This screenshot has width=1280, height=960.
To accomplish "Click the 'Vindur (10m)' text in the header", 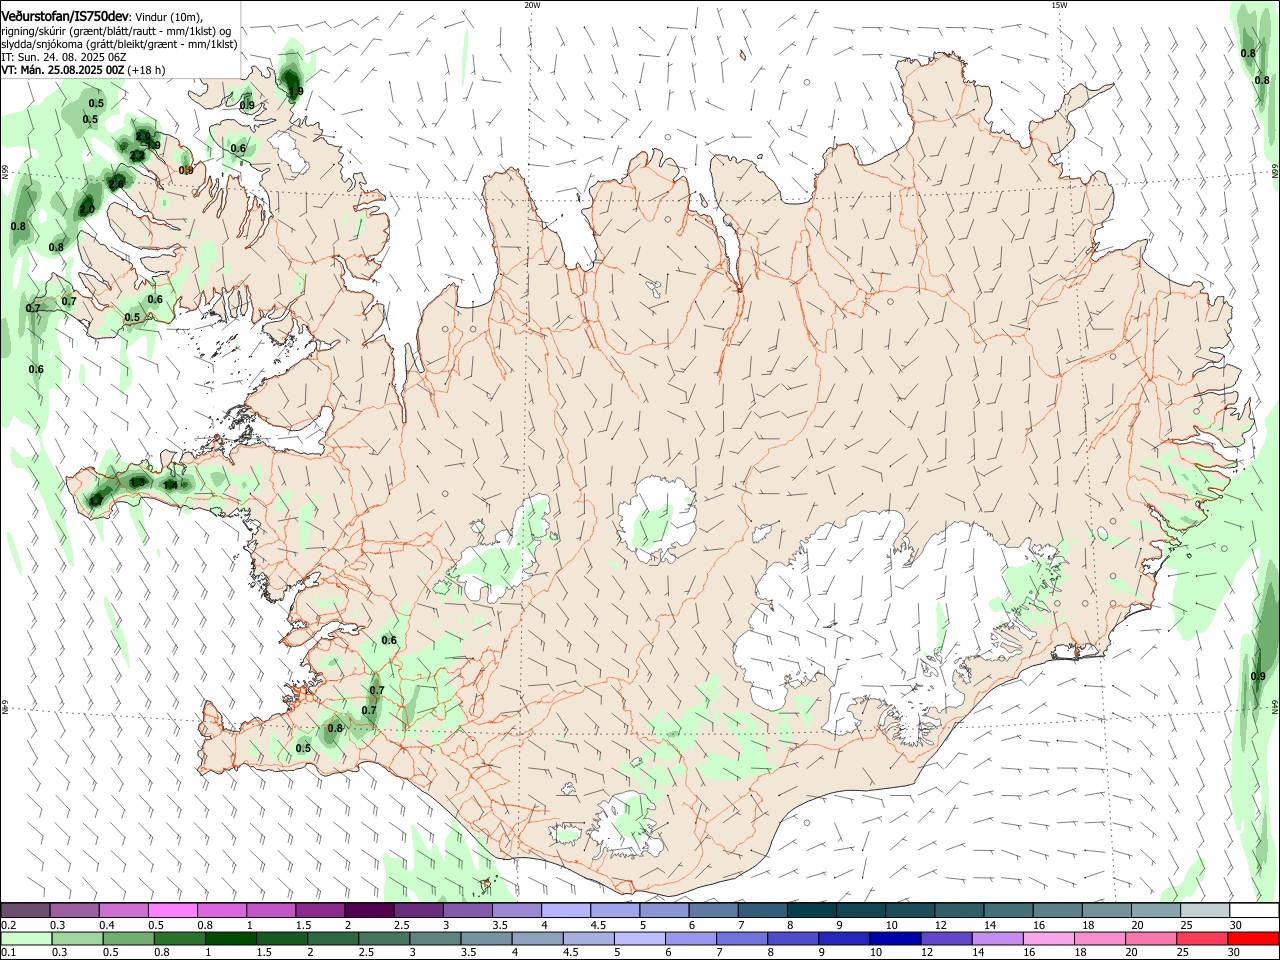I will (168, 17).
